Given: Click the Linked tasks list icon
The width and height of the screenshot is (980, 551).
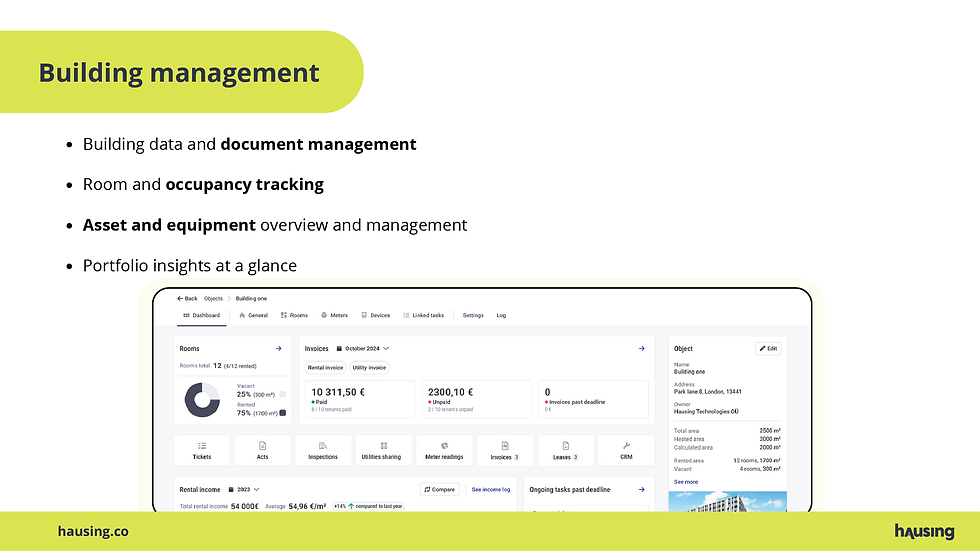Looking at the screenshot, I should click(x=406, y=315).
